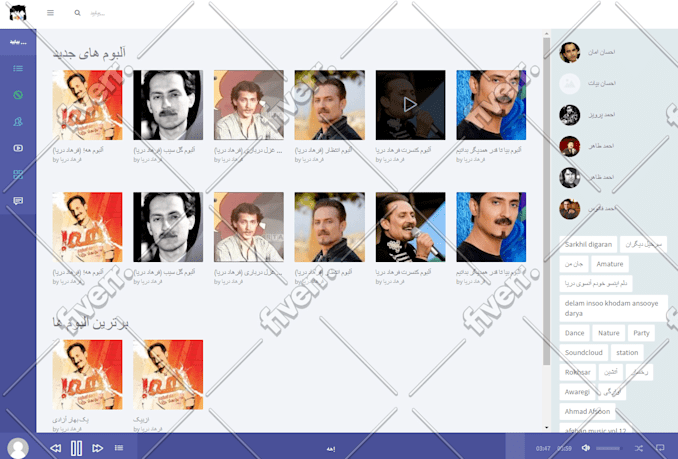
Task: Click the site logo in the header
Action: click(x=18, y=13)
